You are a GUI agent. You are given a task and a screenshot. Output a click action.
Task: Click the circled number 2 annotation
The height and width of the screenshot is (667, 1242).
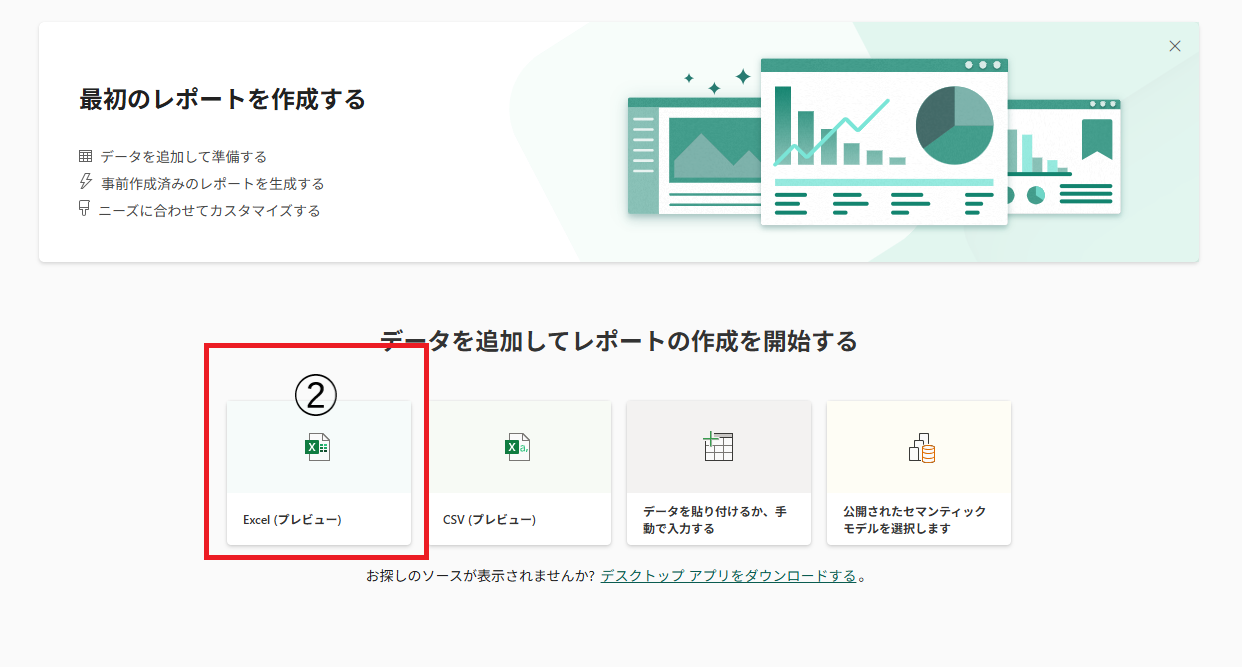tap(315, 397)
